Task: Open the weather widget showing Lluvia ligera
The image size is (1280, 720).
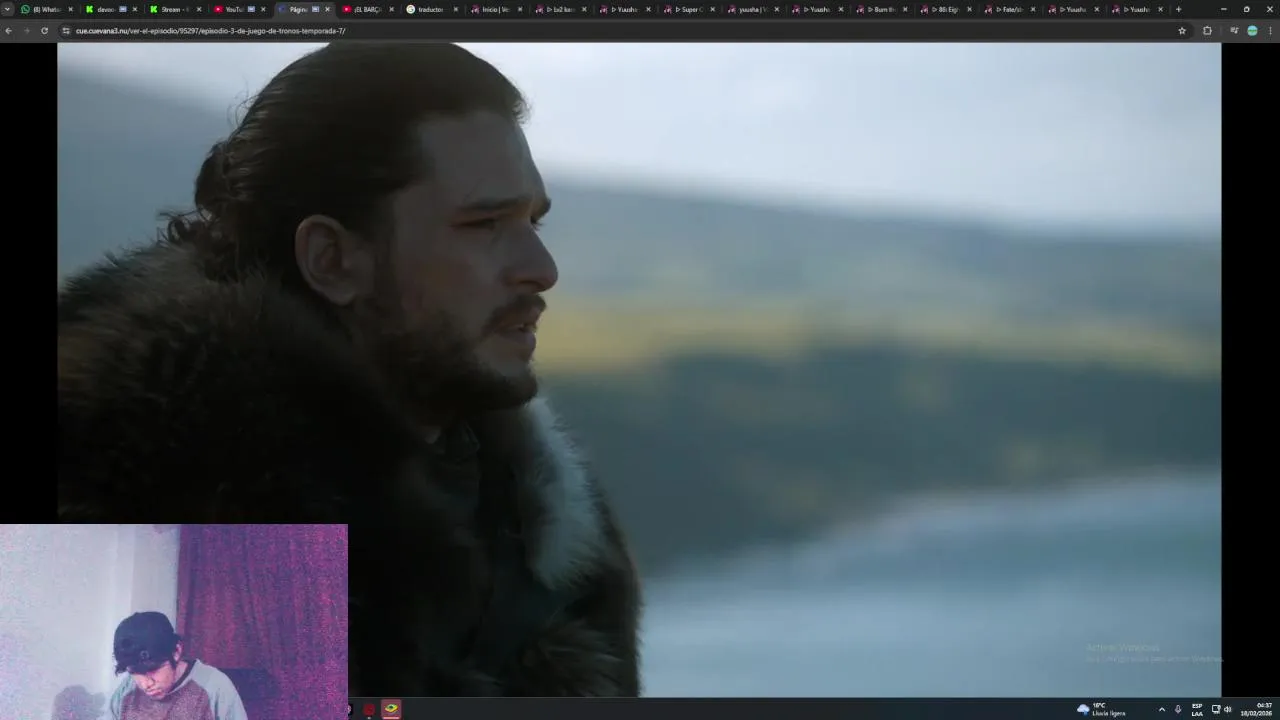Action: coord(1101,709)
